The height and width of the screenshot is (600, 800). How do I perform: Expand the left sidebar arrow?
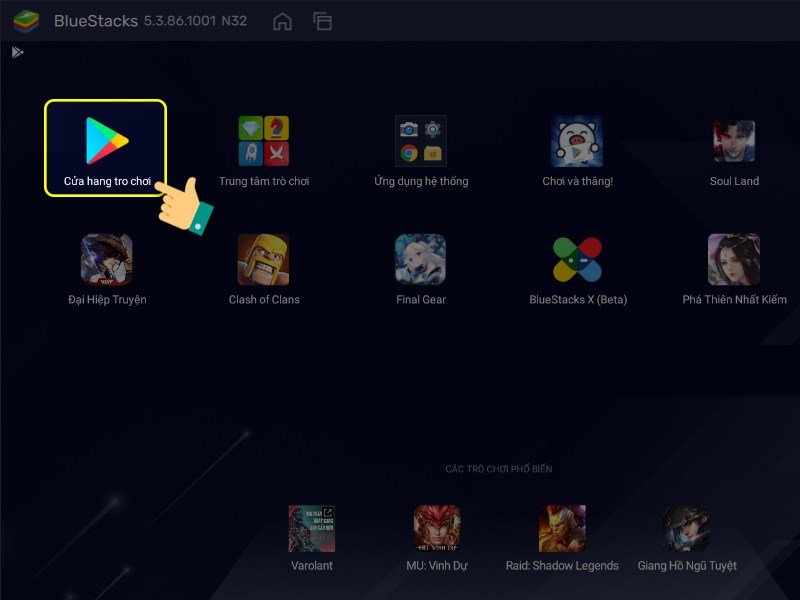17,53
